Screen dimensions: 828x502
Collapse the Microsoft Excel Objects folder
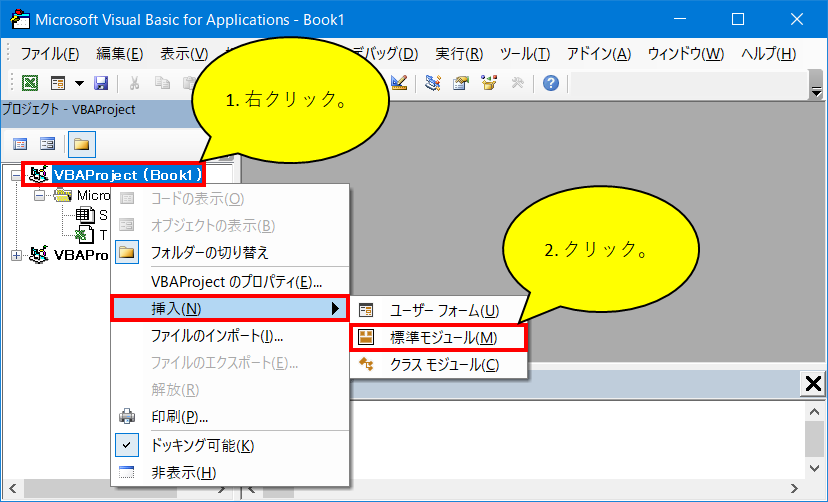[39, 196]
